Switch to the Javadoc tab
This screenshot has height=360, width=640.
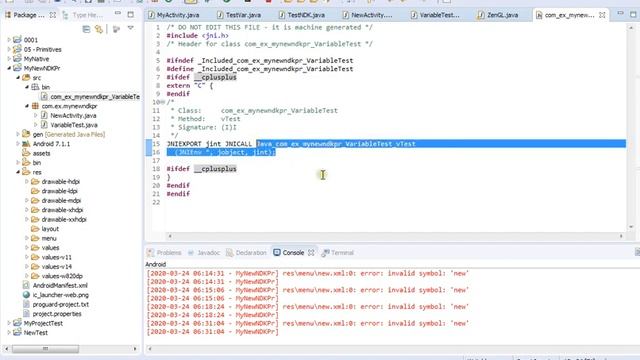click(x=204, y=253)
